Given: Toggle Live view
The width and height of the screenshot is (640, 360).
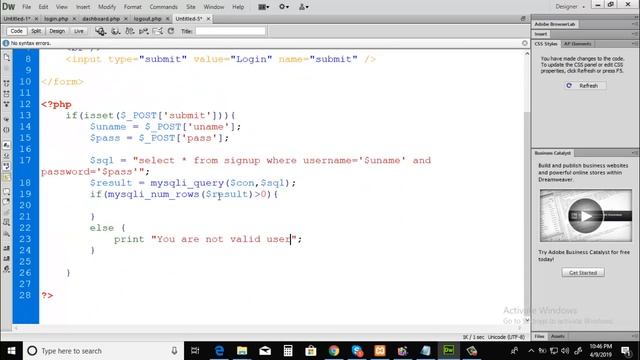Looking at the screenshot, I should coord(78,31).
